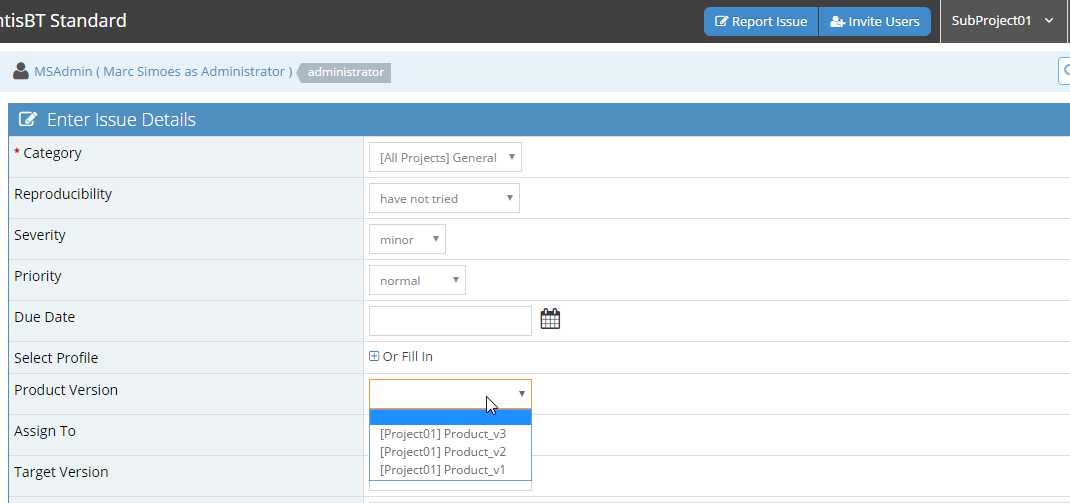Click the Due Date input field
This screenshot has width=1070, height=503.
pos(450,321)
